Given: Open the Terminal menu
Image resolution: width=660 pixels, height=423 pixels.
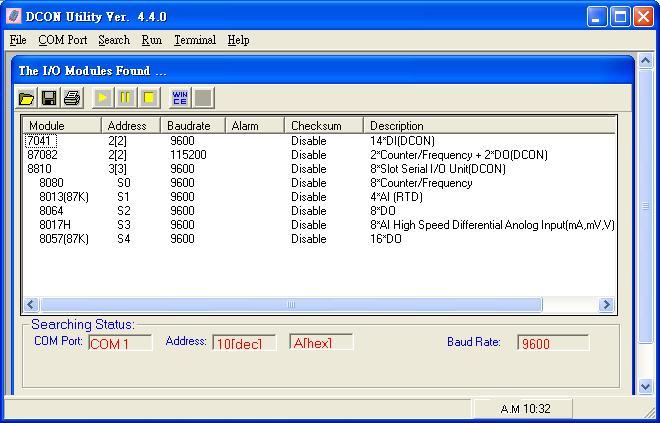Looking at the screenshot, I should (195, 40).
